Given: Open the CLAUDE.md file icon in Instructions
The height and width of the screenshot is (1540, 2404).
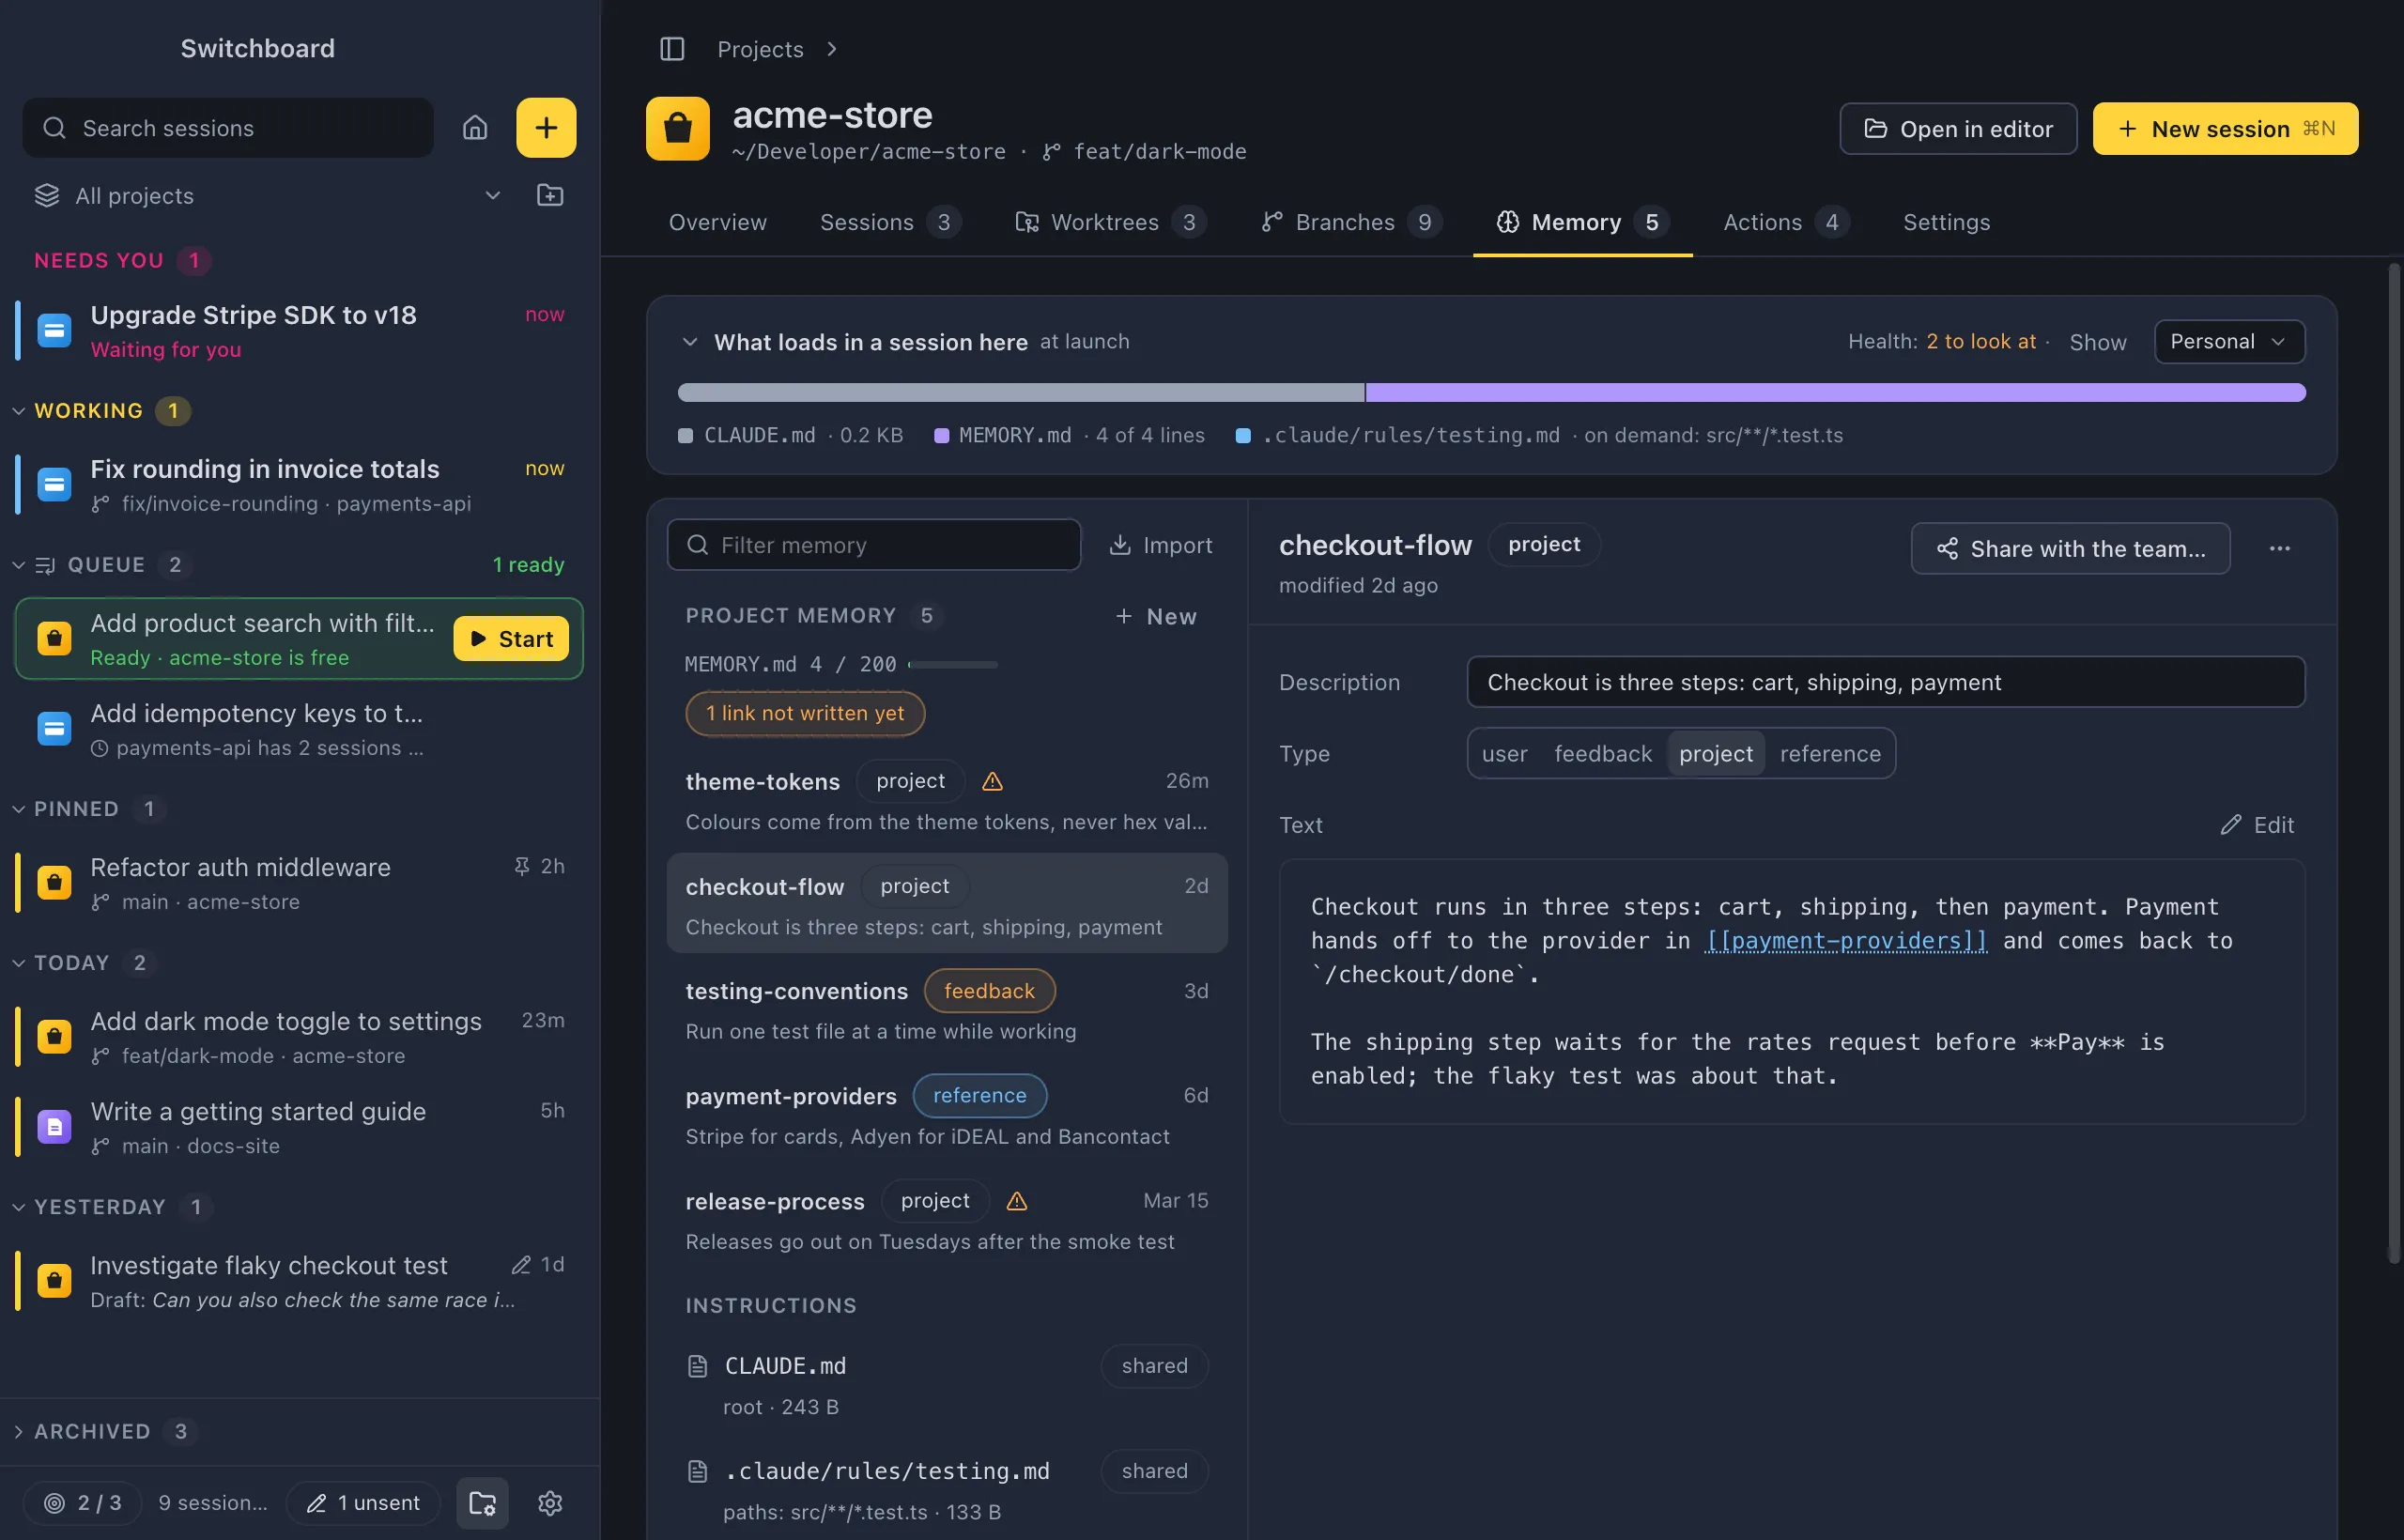Looking at the screenshot, I should 698,1366.
